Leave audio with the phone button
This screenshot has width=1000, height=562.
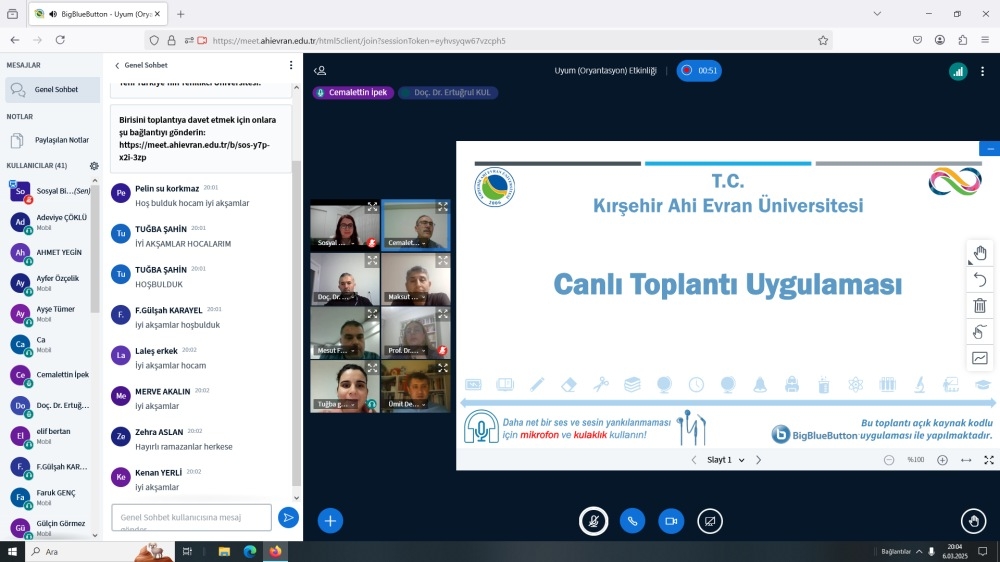632,521
